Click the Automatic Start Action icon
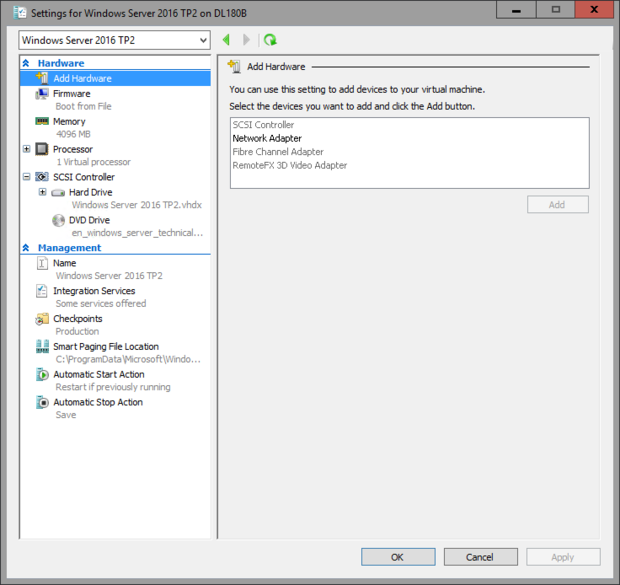 click(42, 374)
